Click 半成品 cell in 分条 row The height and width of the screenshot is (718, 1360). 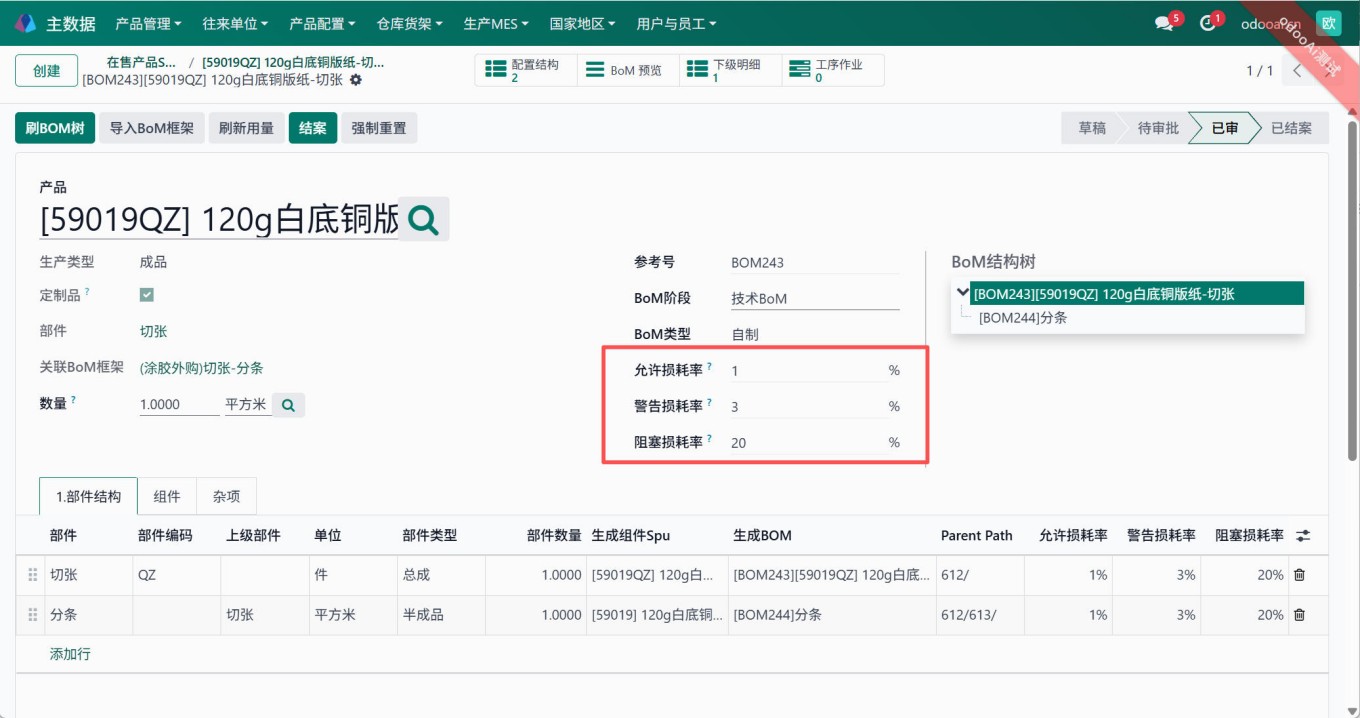[441, 615]
